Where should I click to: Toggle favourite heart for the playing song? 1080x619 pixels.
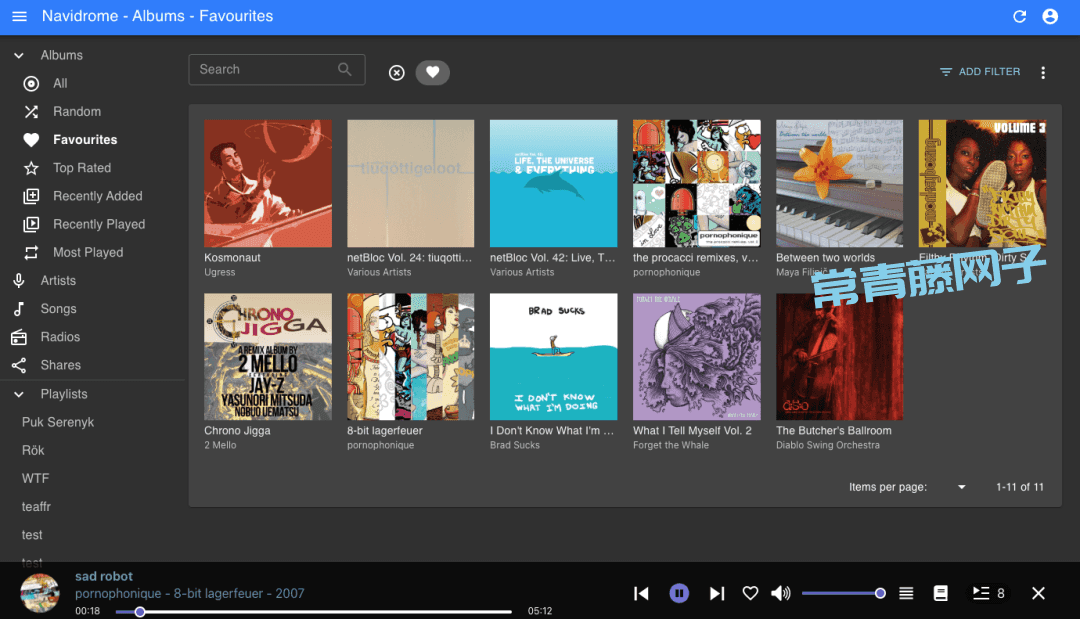coord(750,594)
